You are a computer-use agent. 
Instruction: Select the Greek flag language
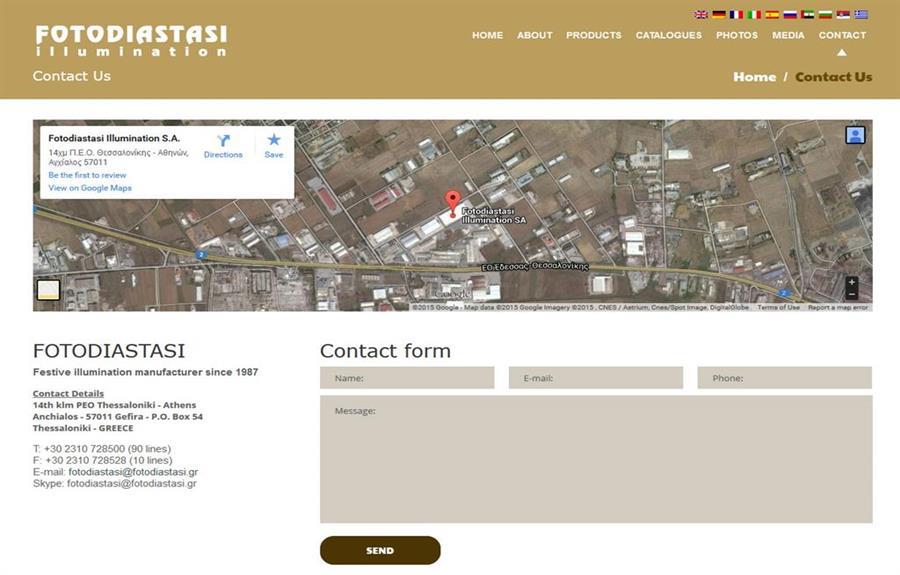(861, 15)
